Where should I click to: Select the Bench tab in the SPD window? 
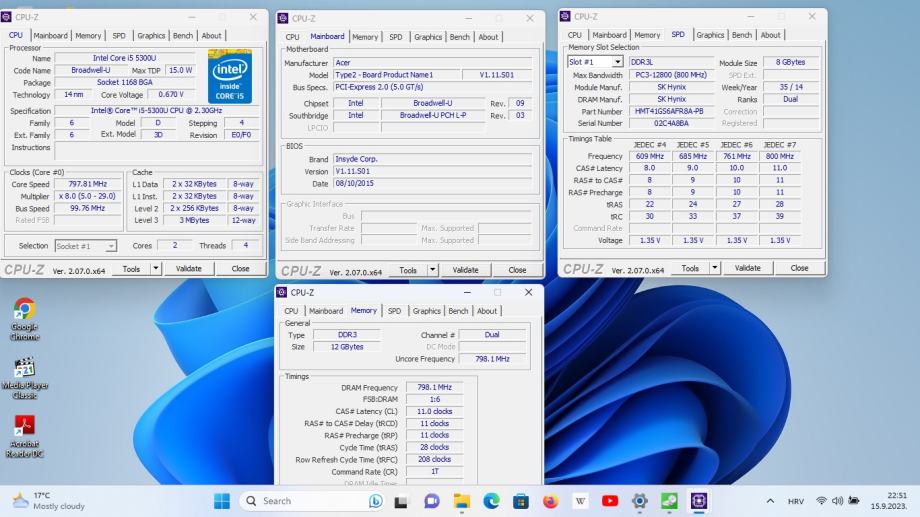tap(742, 35)
